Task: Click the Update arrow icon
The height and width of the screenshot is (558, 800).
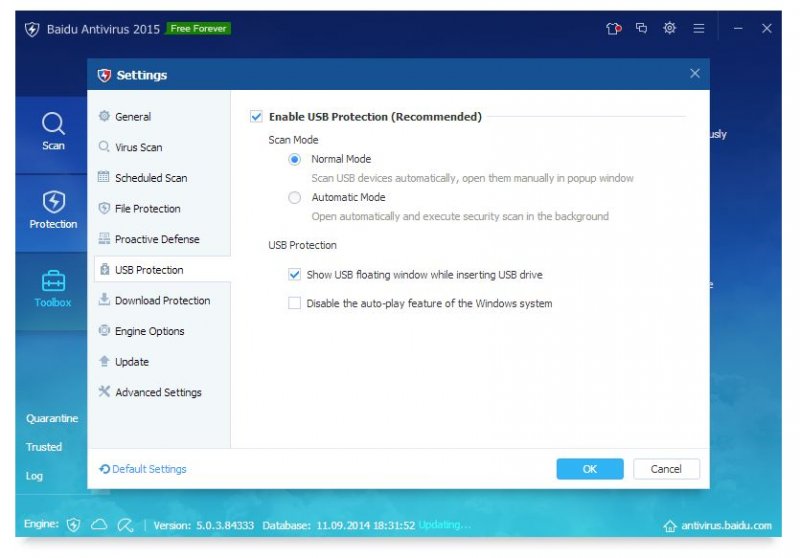Action: point(104,361)
